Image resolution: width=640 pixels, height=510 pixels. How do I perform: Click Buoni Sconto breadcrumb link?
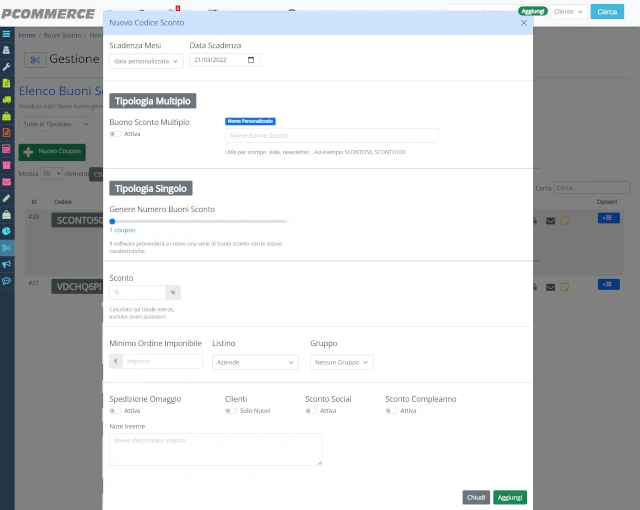(x=62, y=35)
